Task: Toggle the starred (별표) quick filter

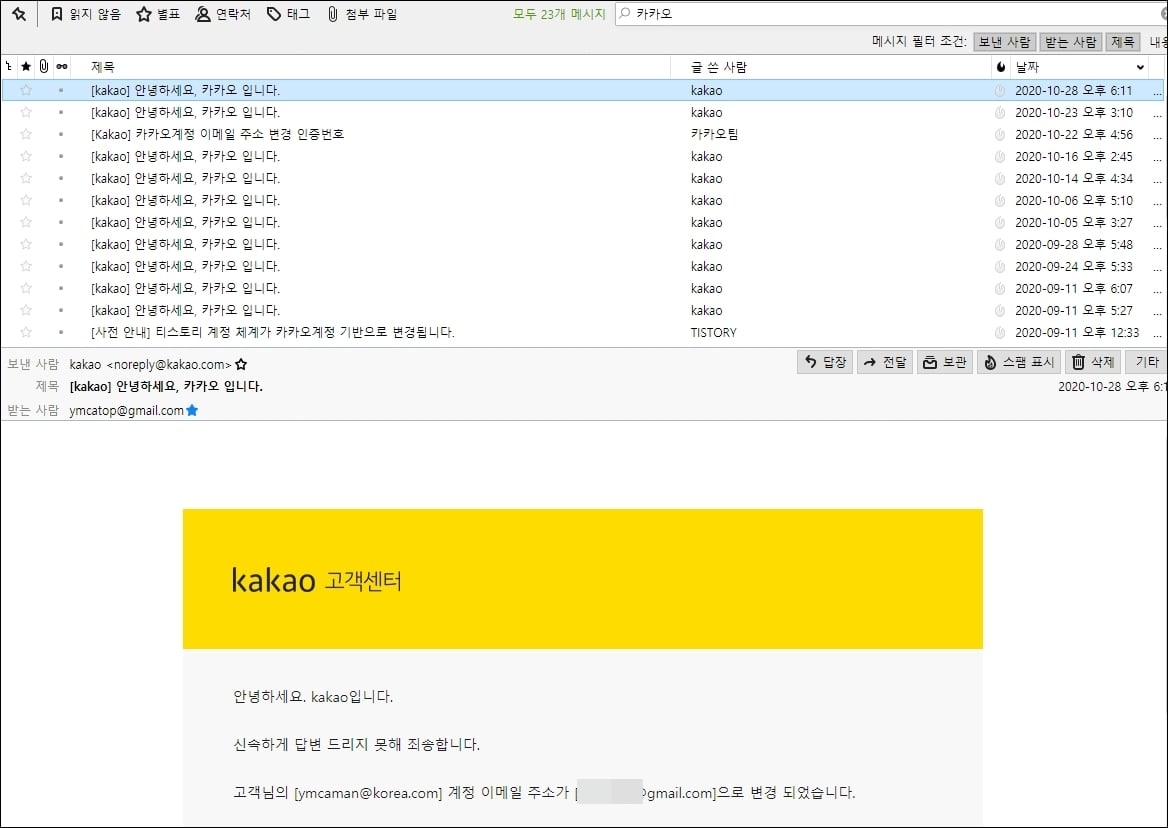Action: click(x=158, y=13)
